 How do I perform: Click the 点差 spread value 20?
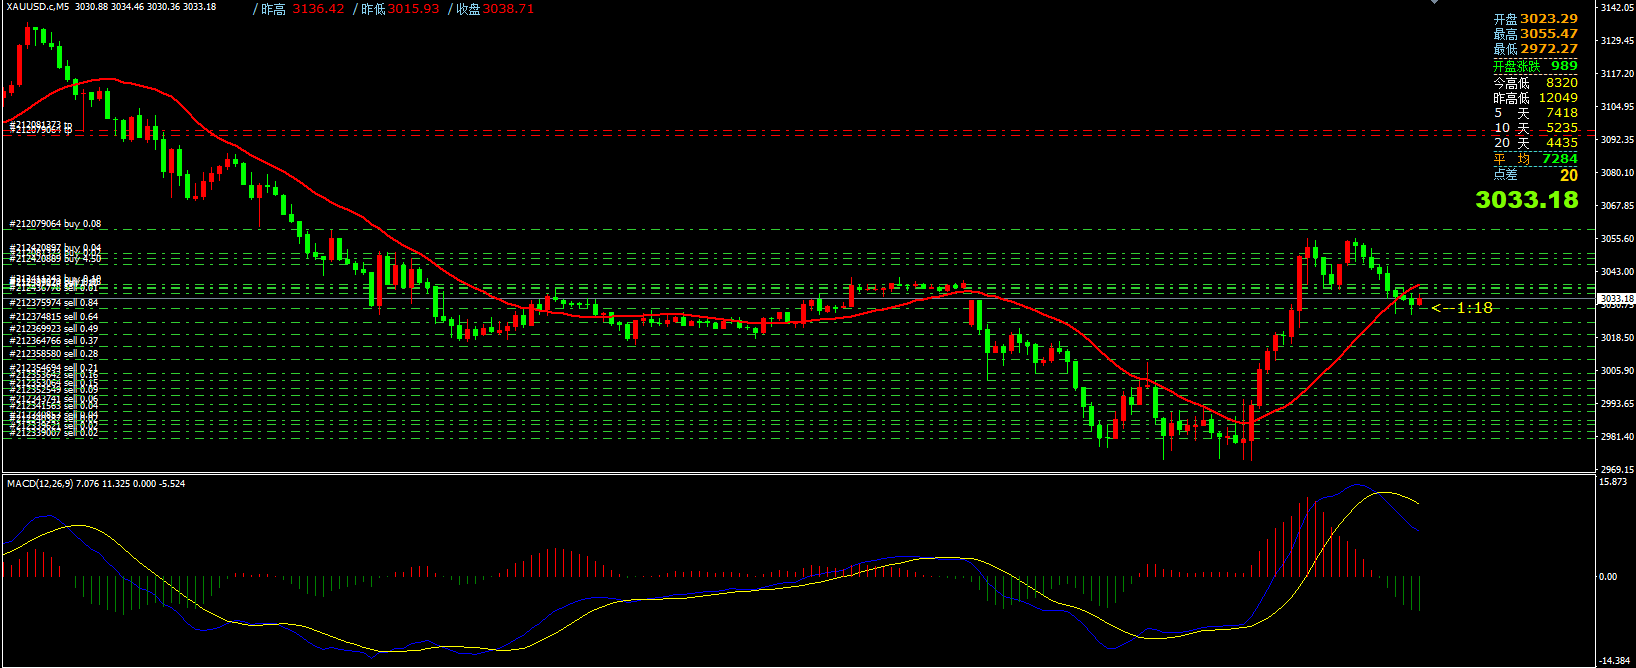click(1568, 175)
